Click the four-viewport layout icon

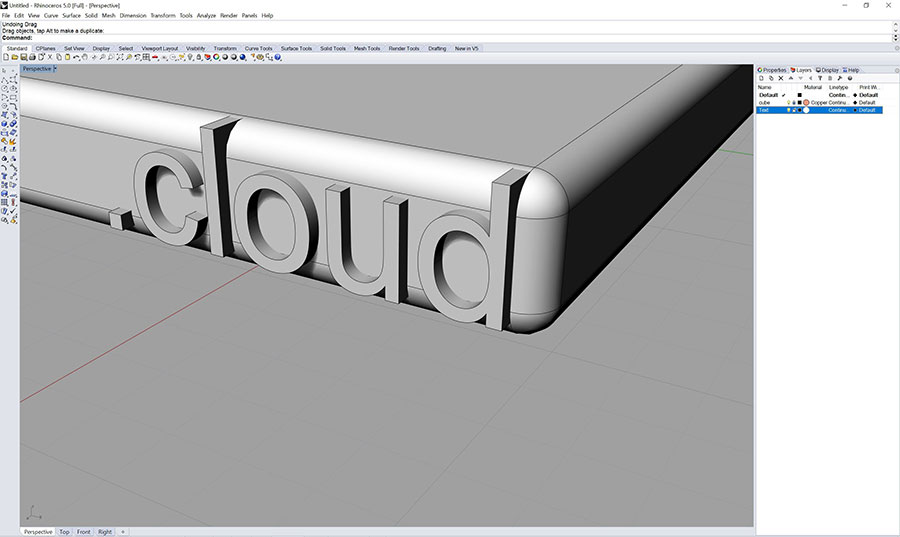coord(146,57)
